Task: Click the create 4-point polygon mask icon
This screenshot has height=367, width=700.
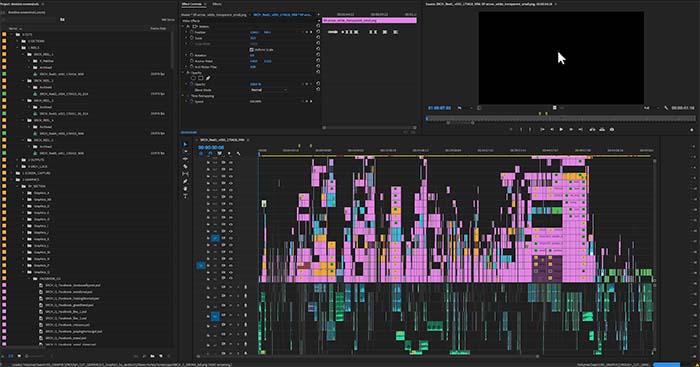Action: click(x=200, y=78)
